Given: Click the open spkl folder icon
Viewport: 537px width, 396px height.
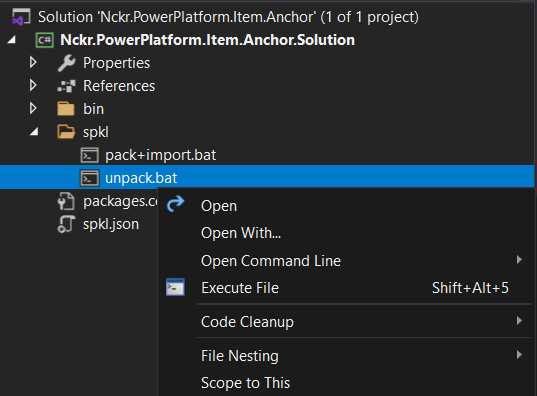Looking at the screenshot, I should point(66,132).
